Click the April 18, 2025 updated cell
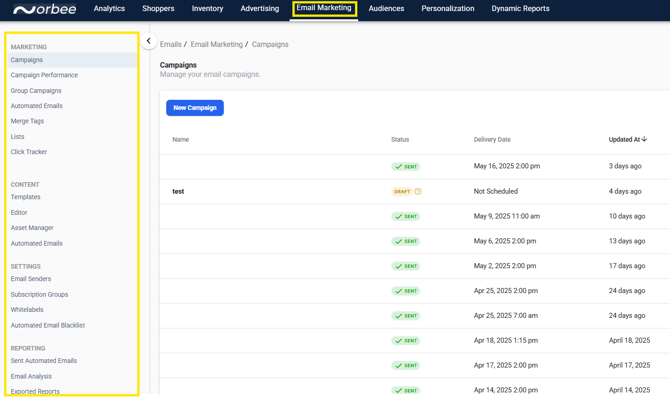This screenshot has height=397, width=670. pos(629,341)
